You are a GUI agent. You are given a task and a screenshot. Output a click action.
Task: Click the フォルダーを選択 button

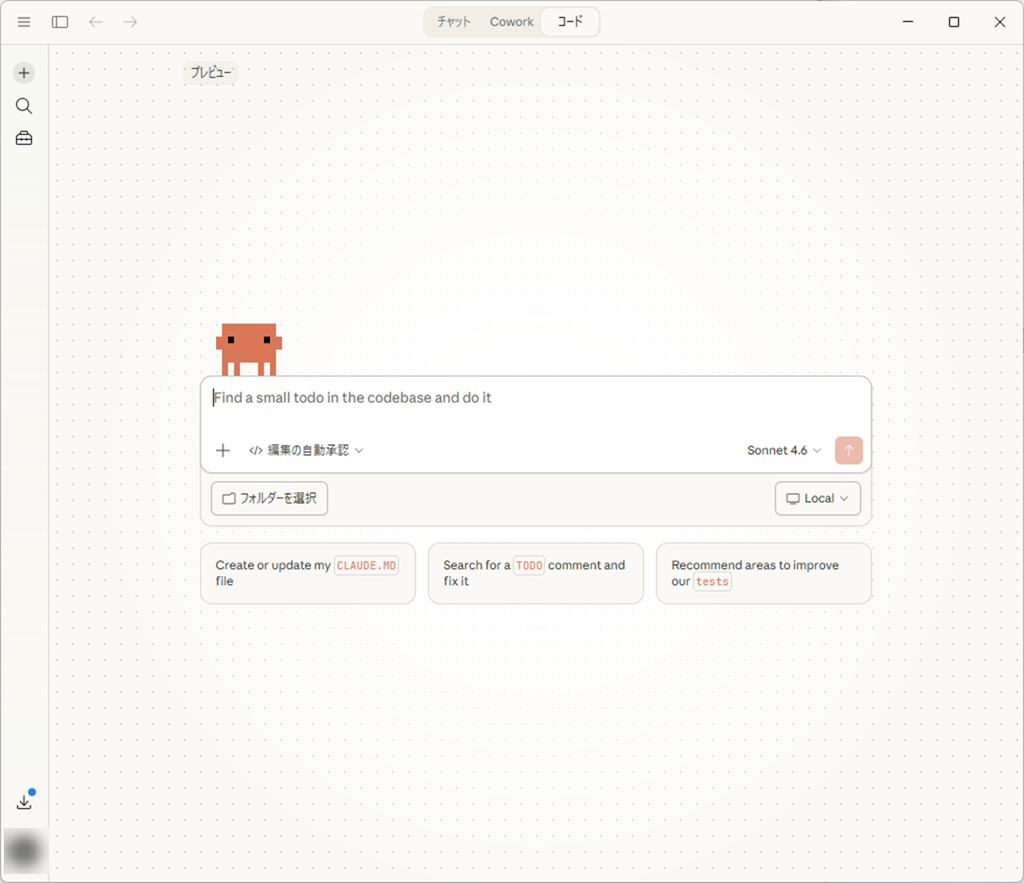click(x=269, y=498)
